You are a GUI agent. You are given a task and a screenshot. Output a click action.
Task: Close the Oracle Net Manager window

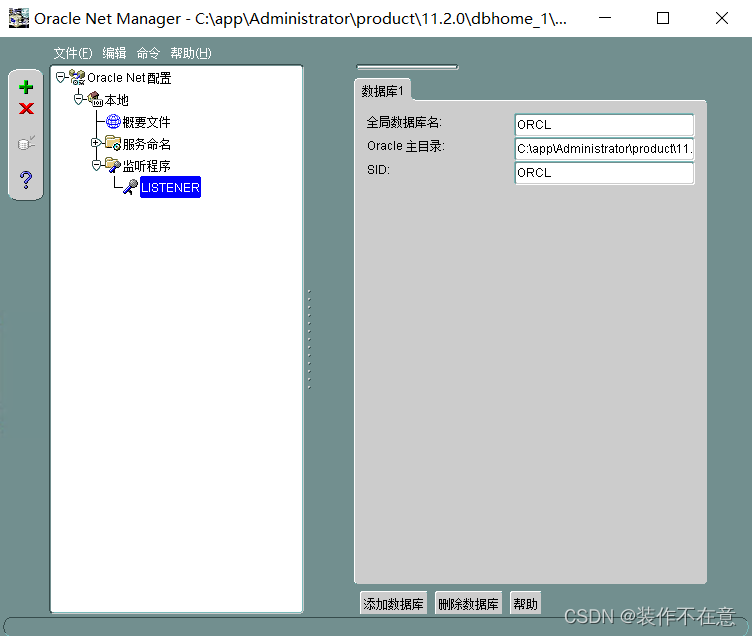(722, 18)
